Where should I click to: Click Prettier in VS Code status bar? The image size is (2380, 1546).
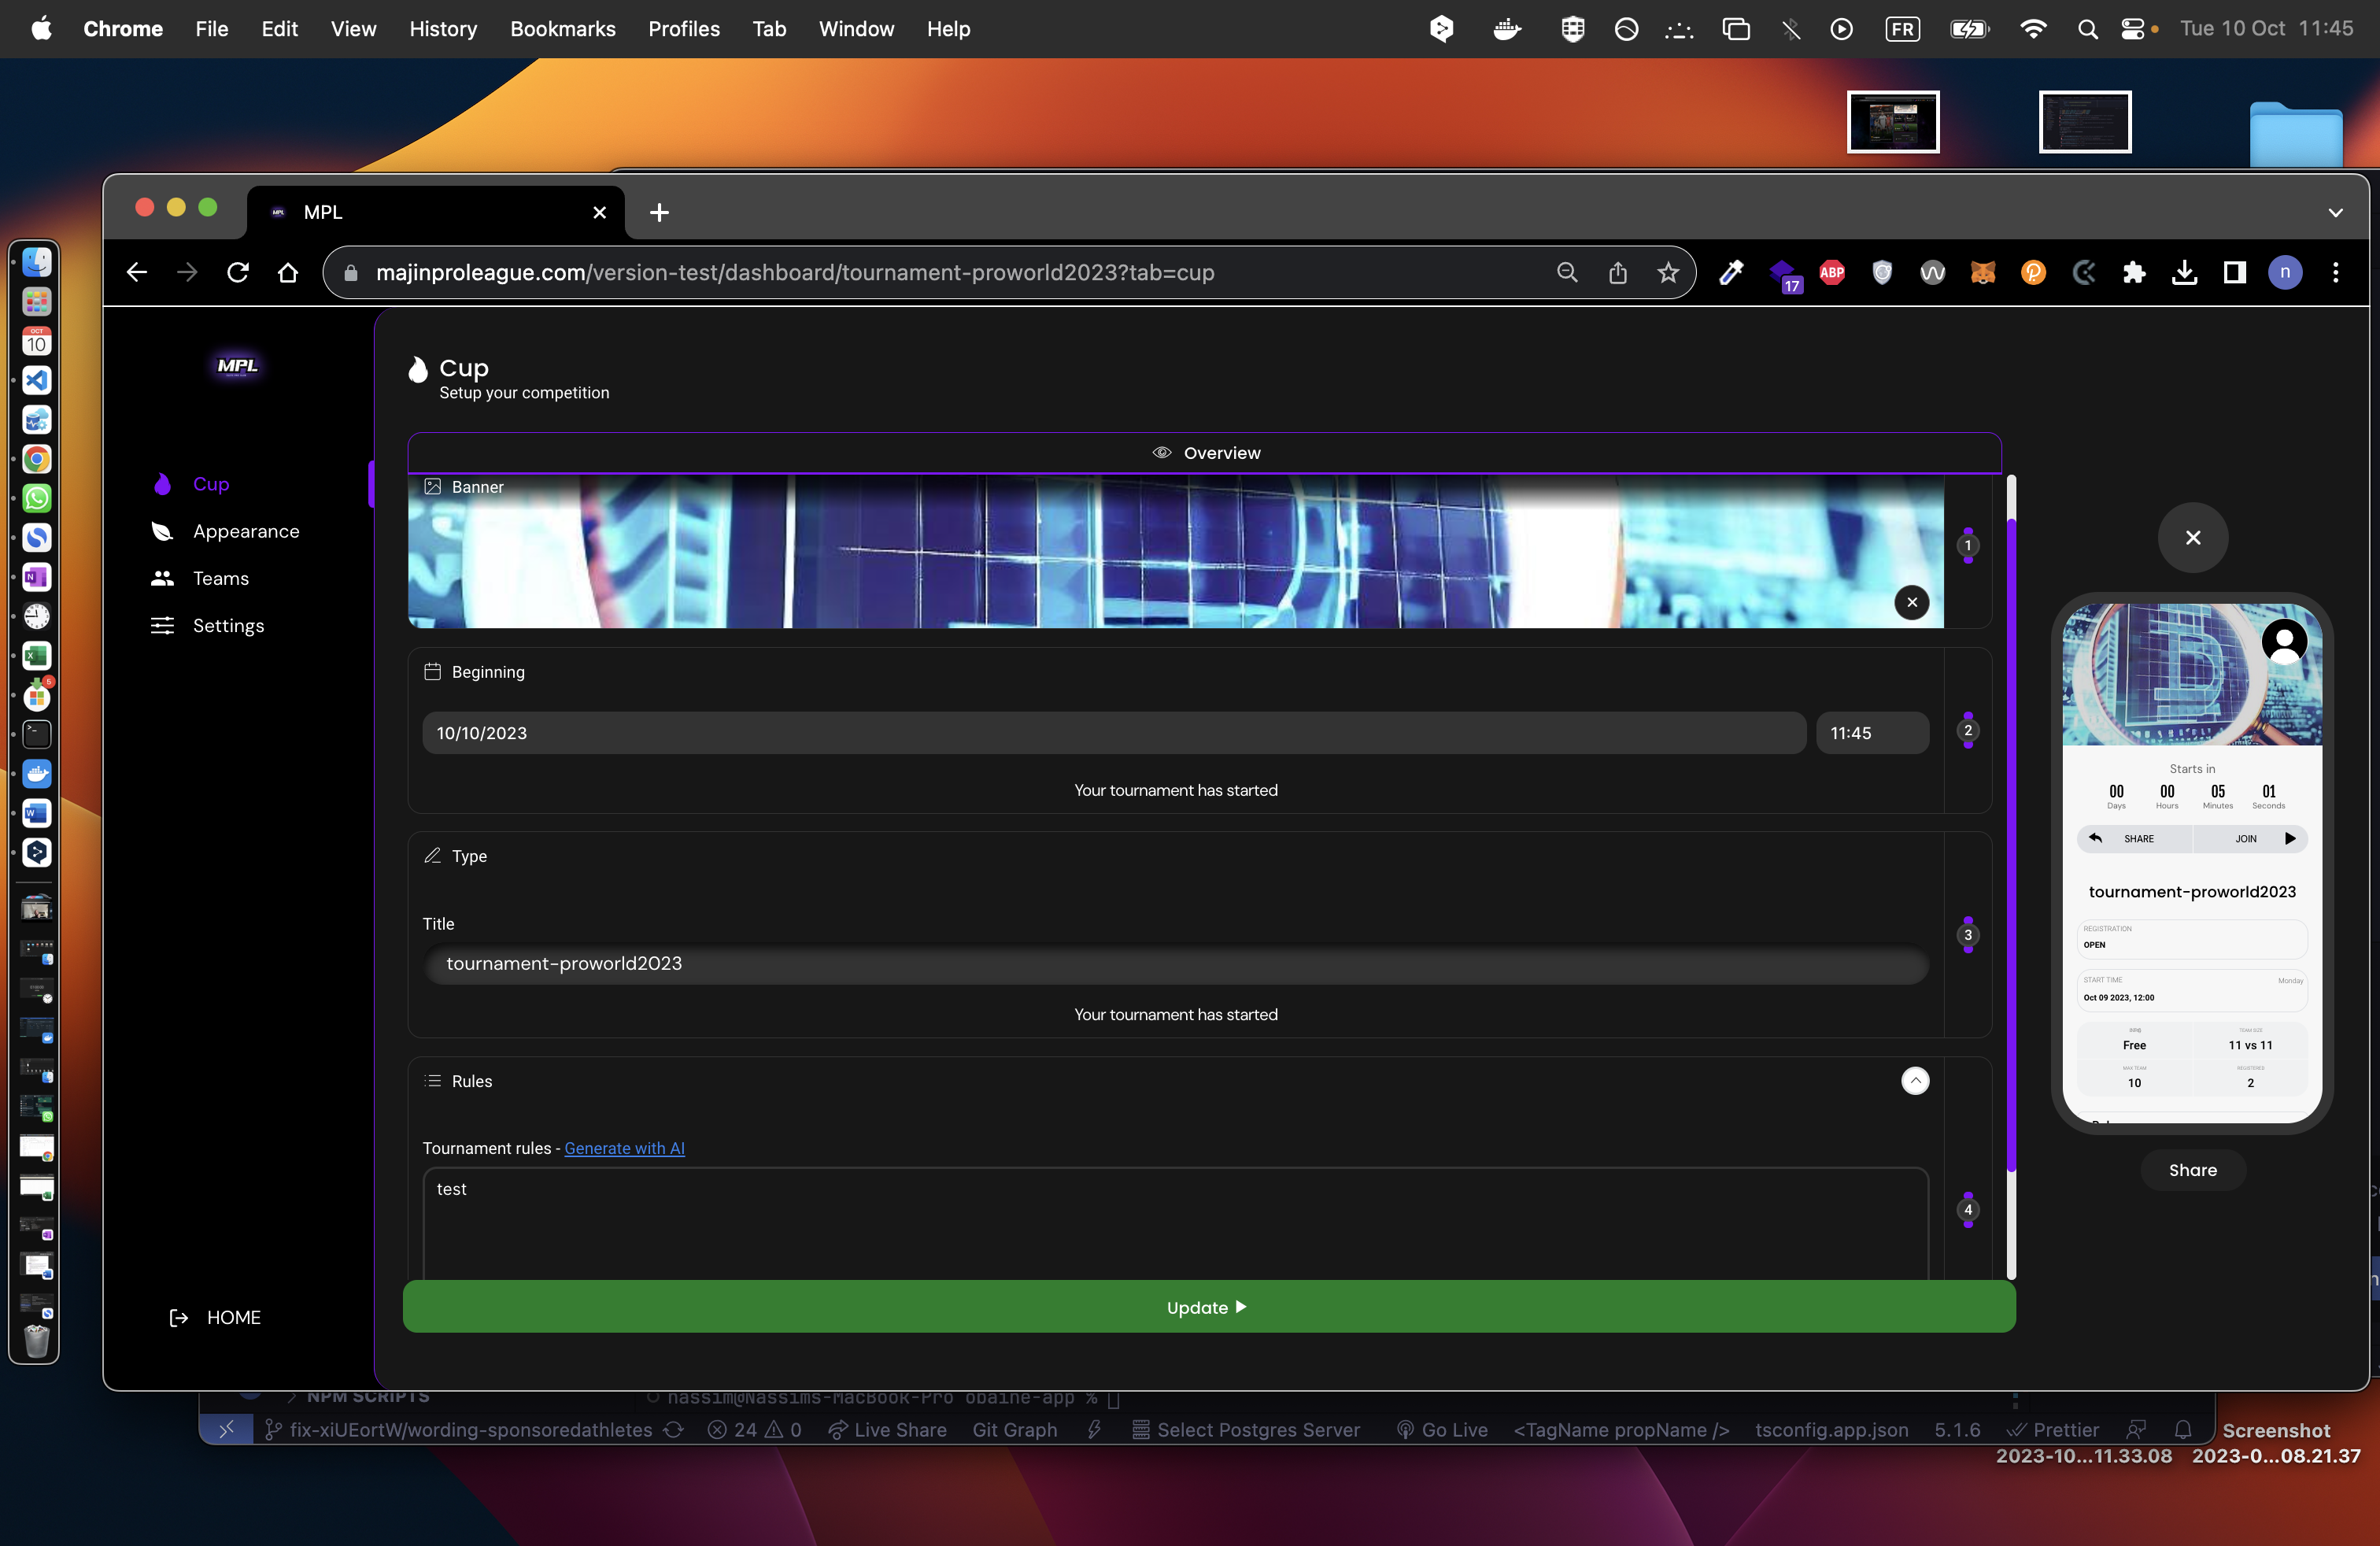coord(2053,1430)
